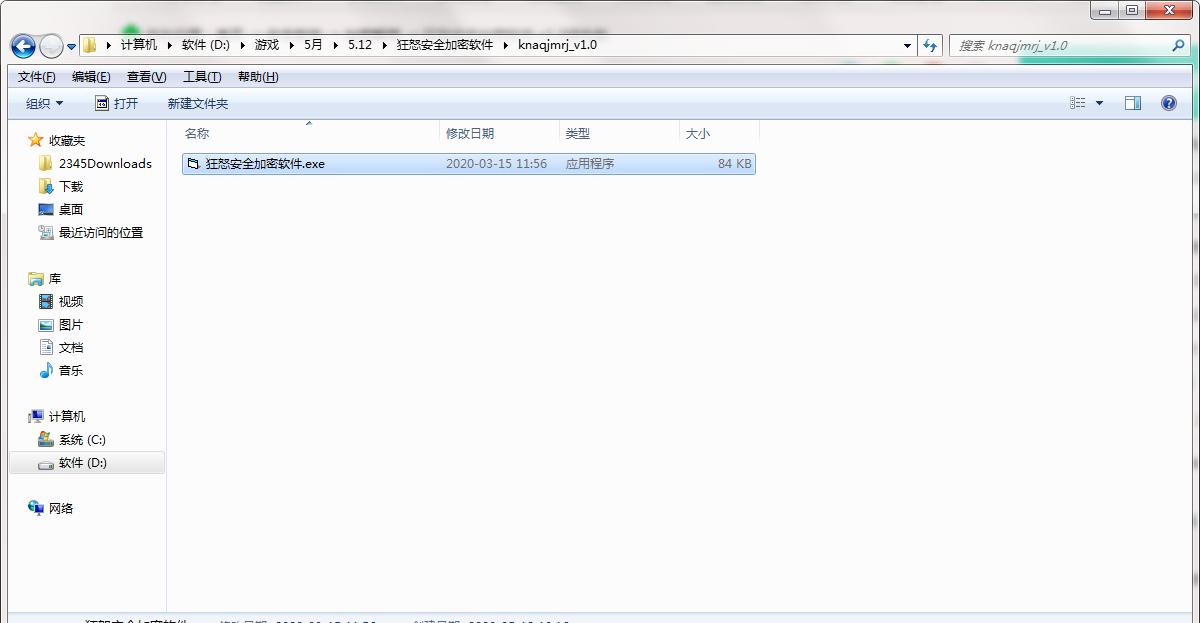Open the 工具 (Tools) menu
1200x623 pixels.
coord(202,76)
